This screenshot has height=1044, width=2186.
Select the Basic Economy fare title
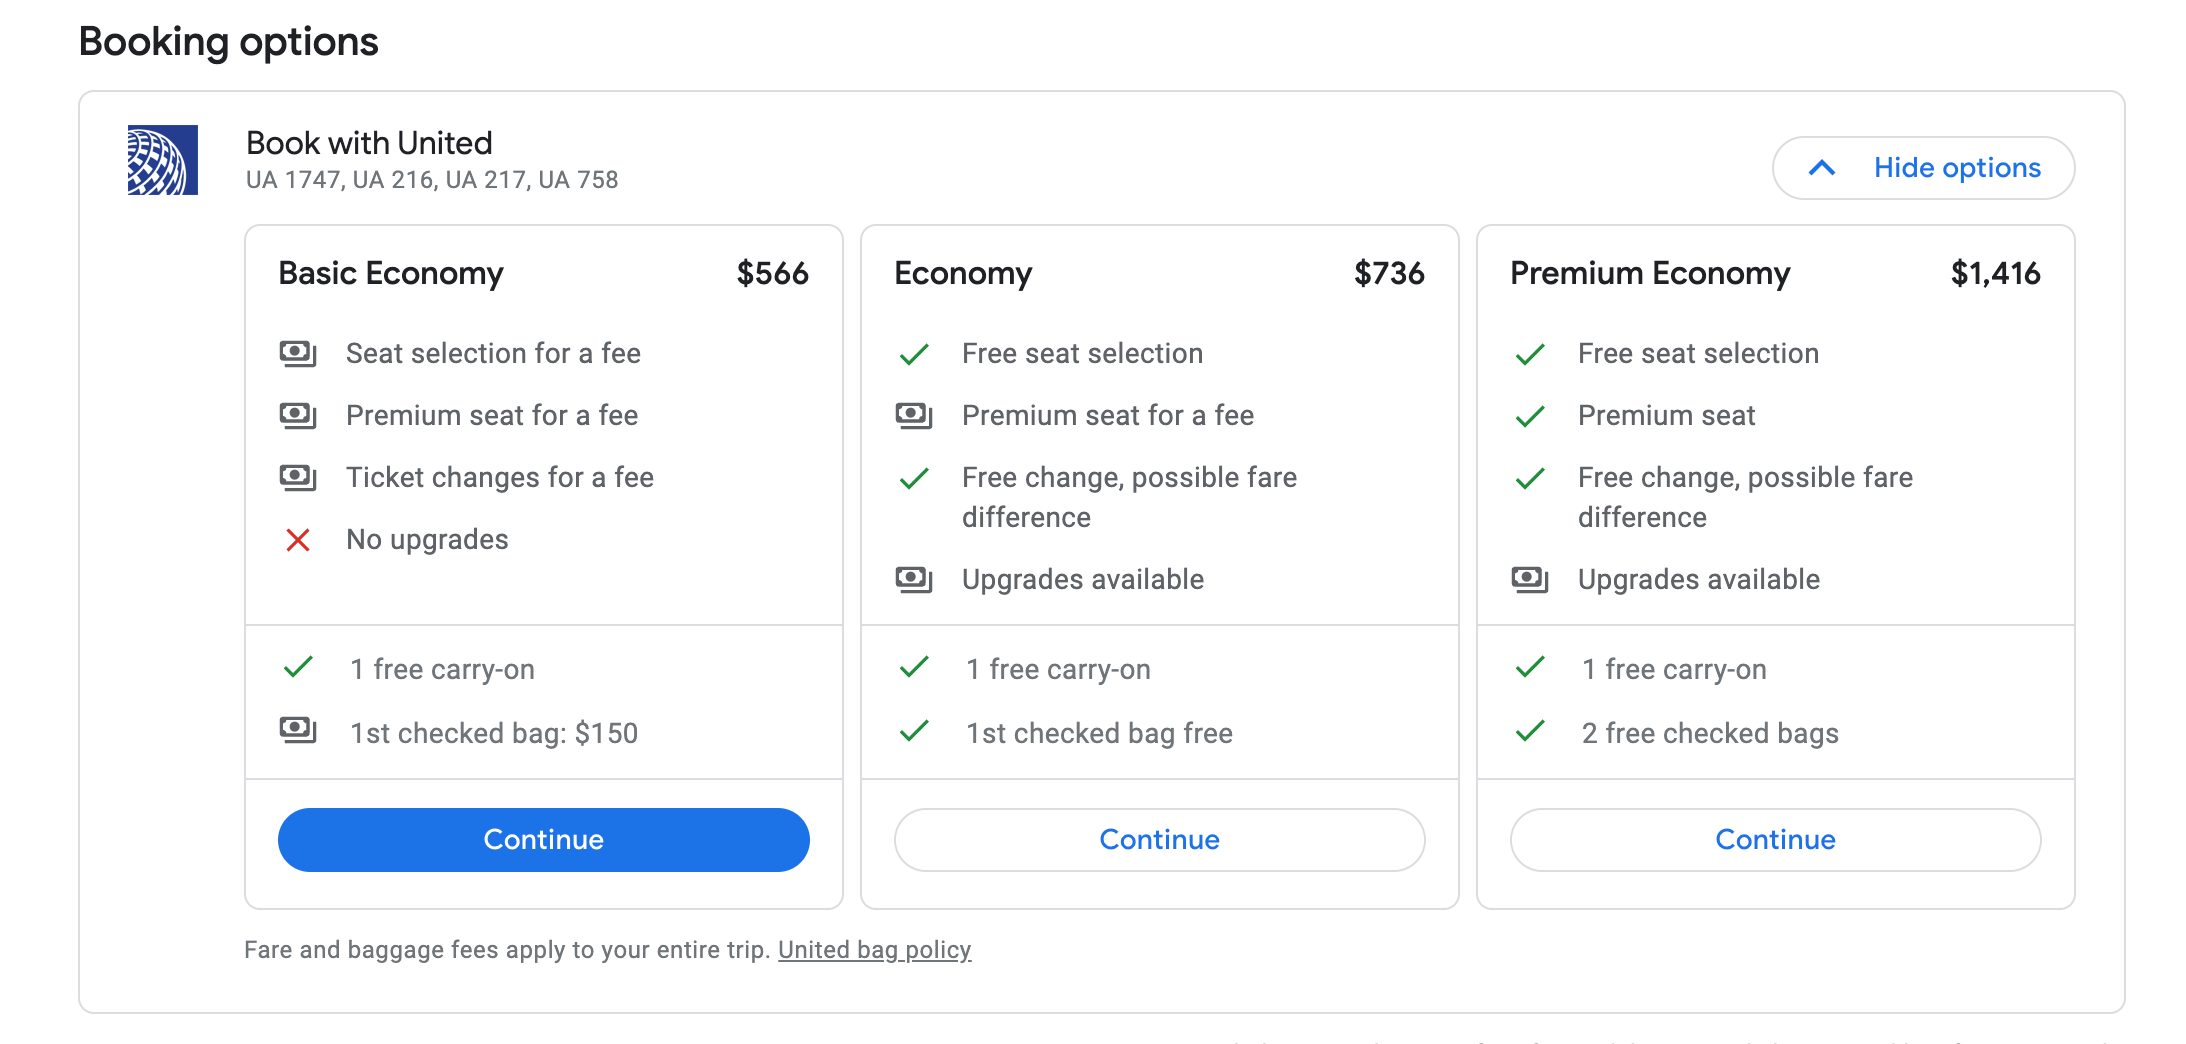(391, 274)
